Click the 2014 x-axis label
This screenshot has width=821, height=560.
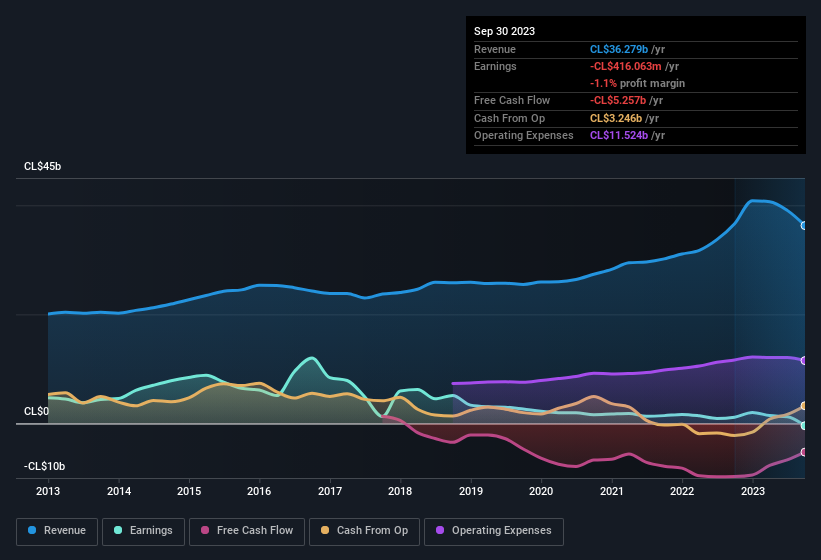[119, 491]
